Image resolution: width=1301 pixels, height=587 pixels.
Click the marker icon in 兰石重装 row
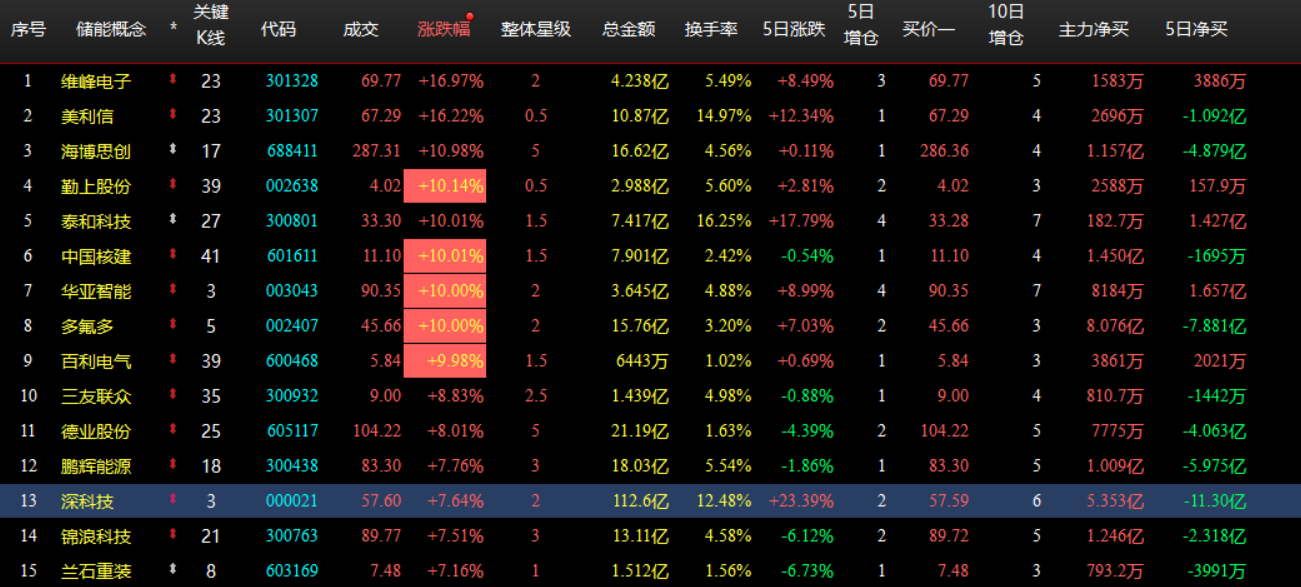(x=172, y=569)
